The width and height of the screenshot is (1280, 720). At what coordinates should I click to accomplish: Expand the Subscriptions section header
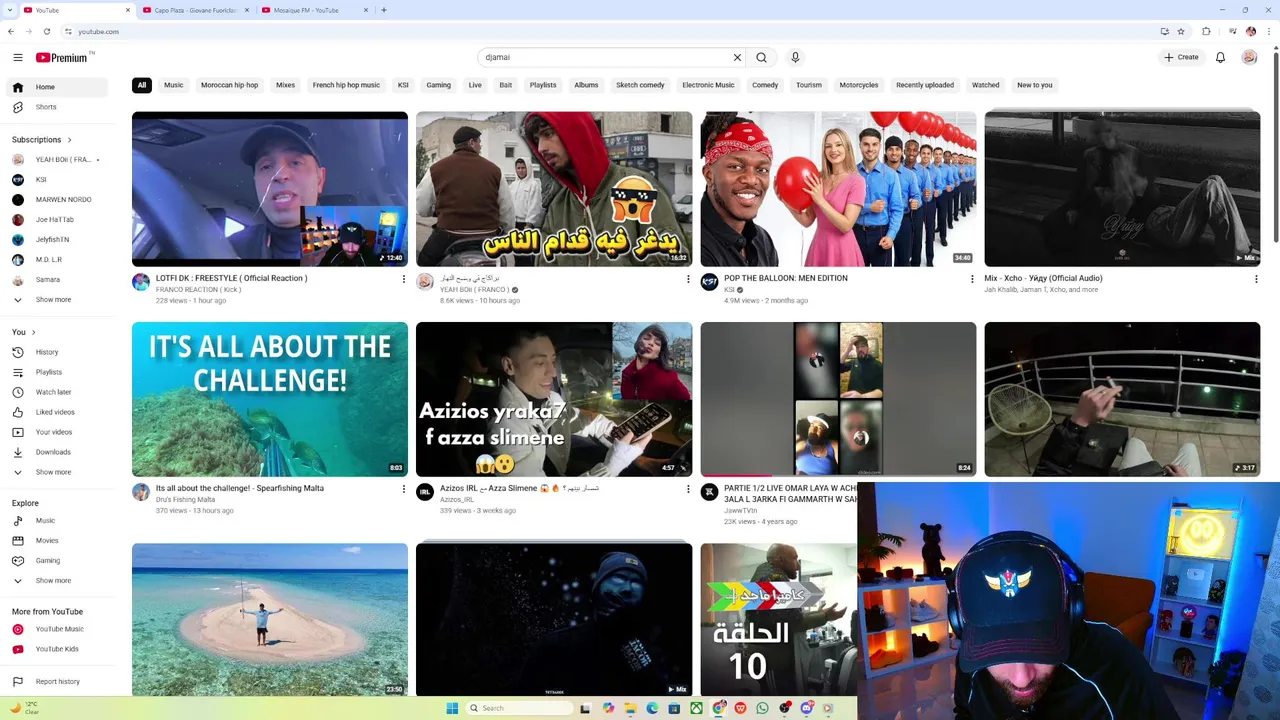[x=42, y=140]
